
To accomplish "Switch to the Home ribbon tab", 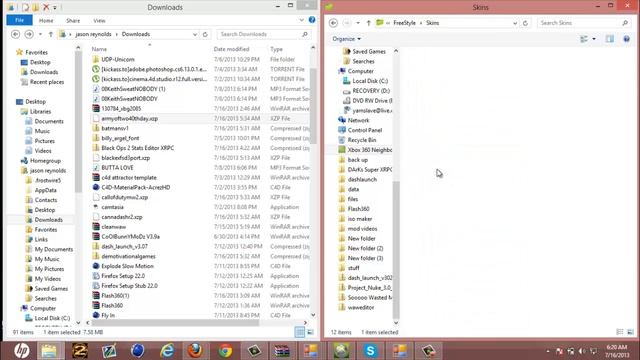I will click(46, 20).
